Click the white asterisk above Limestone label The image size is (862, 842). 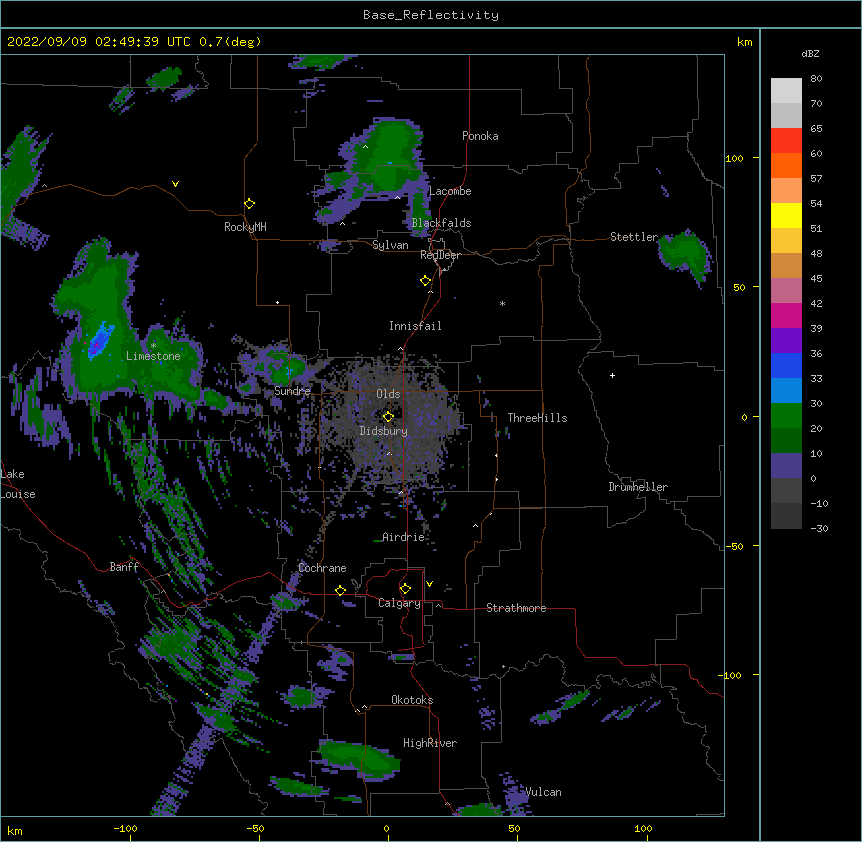[x=153, y=346]
